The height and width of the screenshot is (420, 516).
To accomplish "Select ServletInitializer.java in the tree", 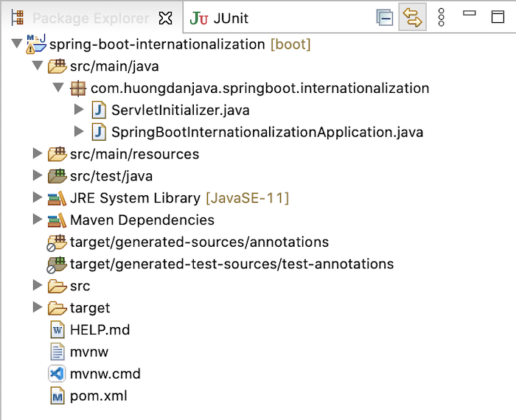I will [180, 110].
